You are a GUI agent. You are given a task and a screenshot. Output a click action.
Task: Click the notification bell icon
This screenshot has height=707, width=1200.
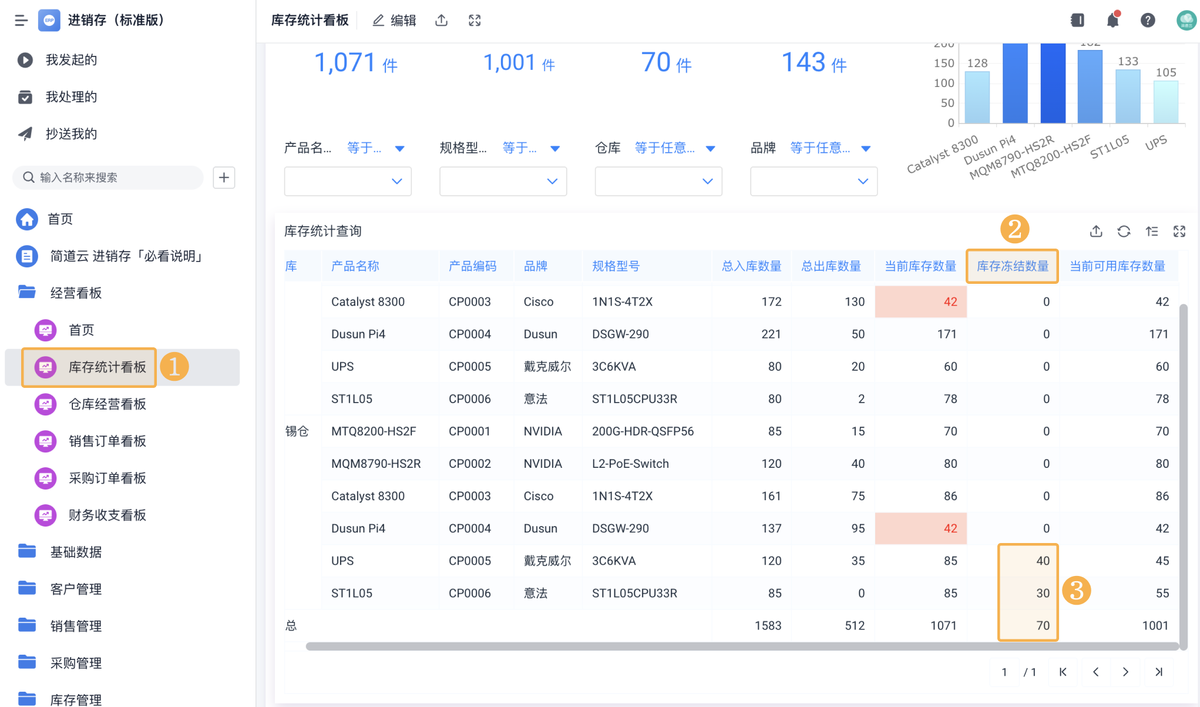pyautogui.click(x=1112, y=20)
